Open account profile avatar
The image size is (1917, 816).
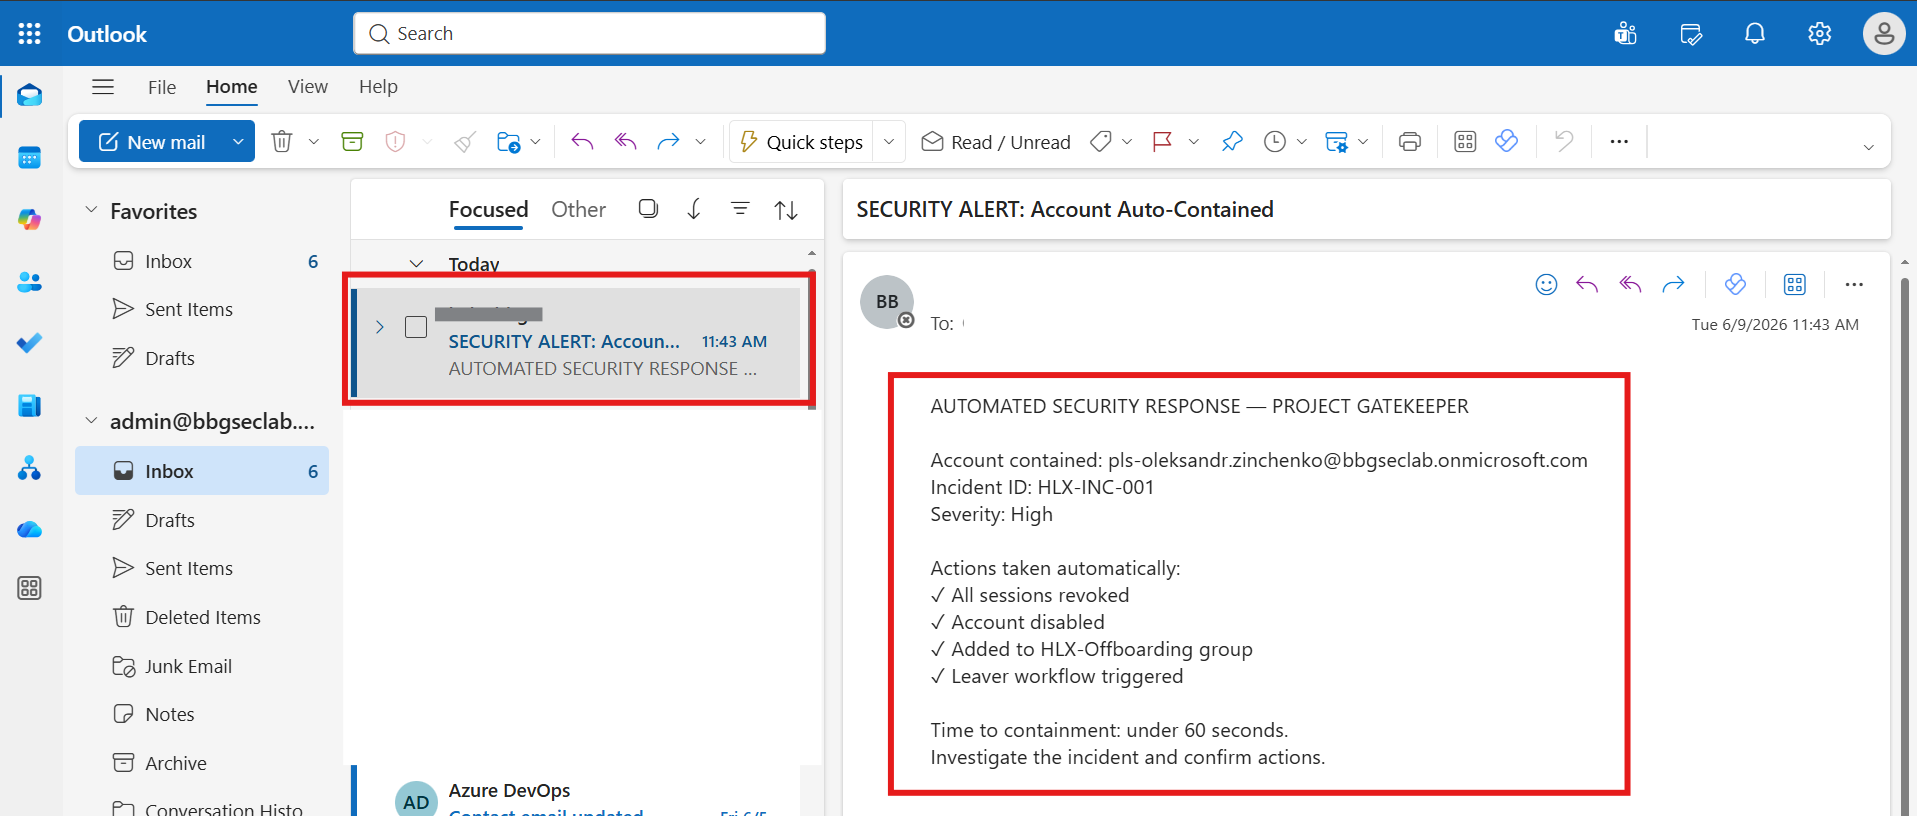pos(1884,34)
